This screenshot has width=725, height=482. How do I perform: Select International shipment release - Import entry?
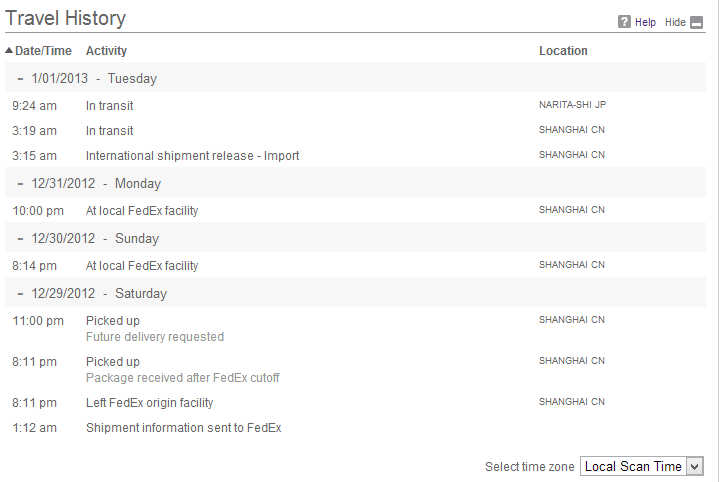point(192,156)
